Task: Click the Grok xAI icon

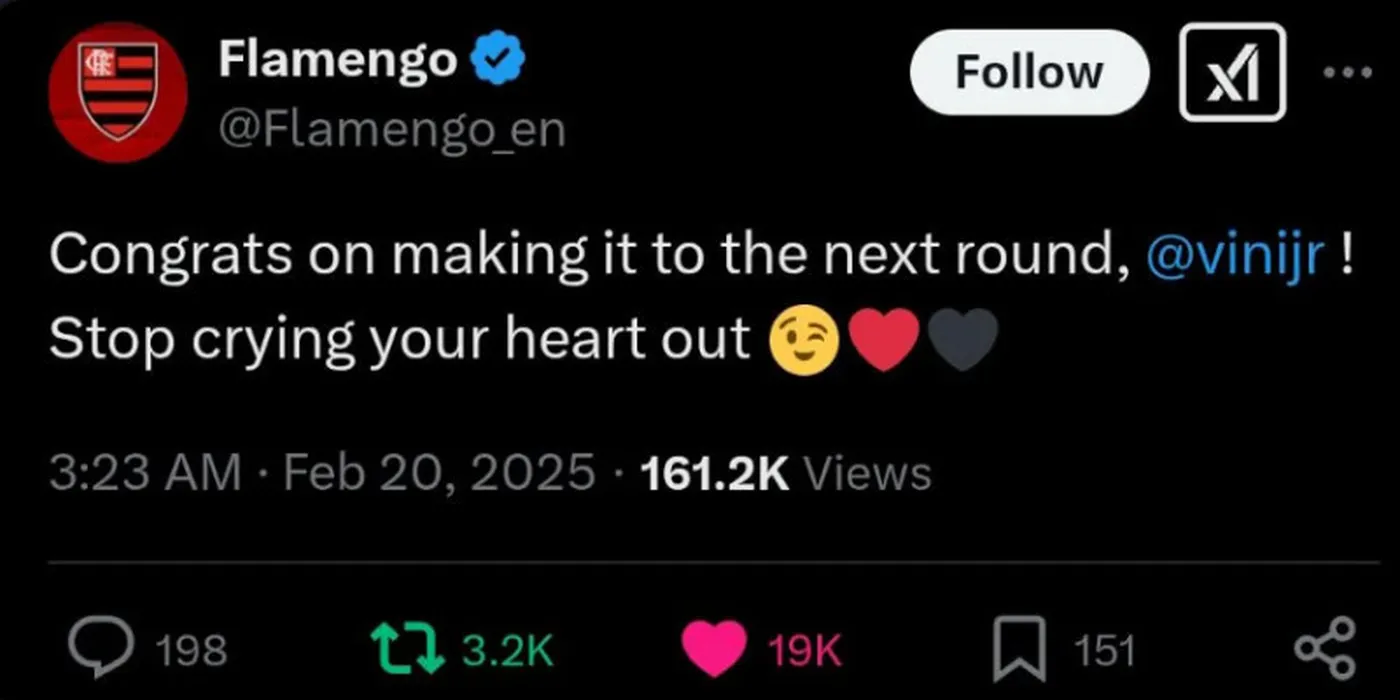Action: pyautogui.click(x=1232, y=72)
